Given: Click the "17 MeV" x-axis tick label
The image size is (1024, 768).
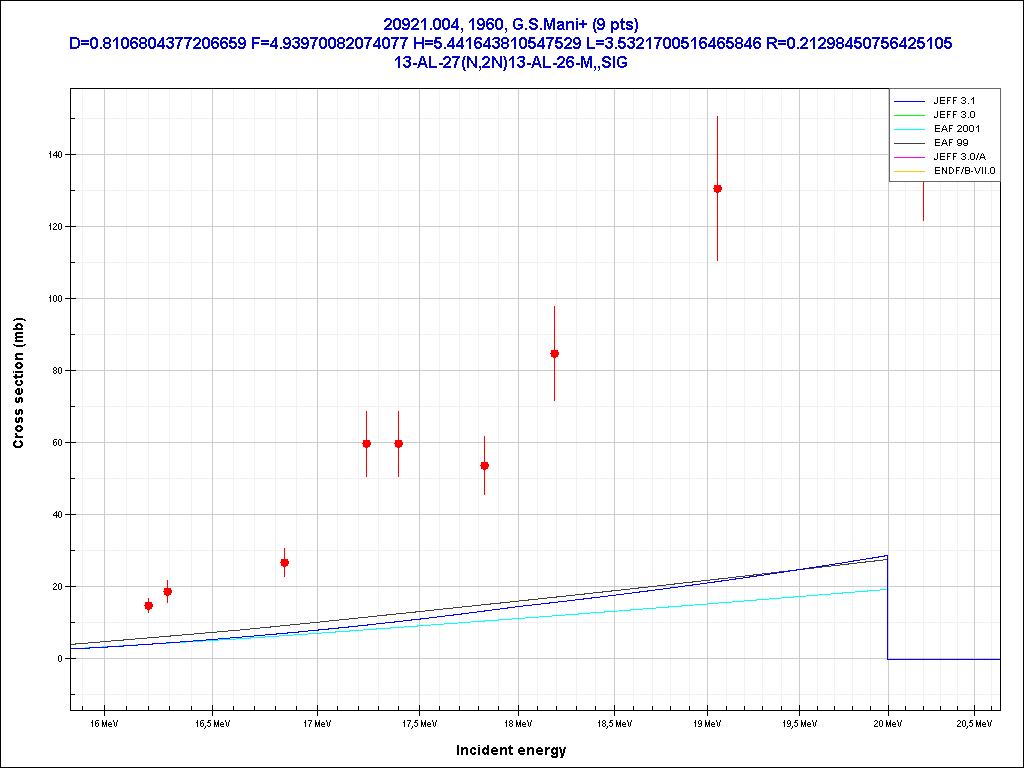Looking at the screenshot, I should coord(317,722).
